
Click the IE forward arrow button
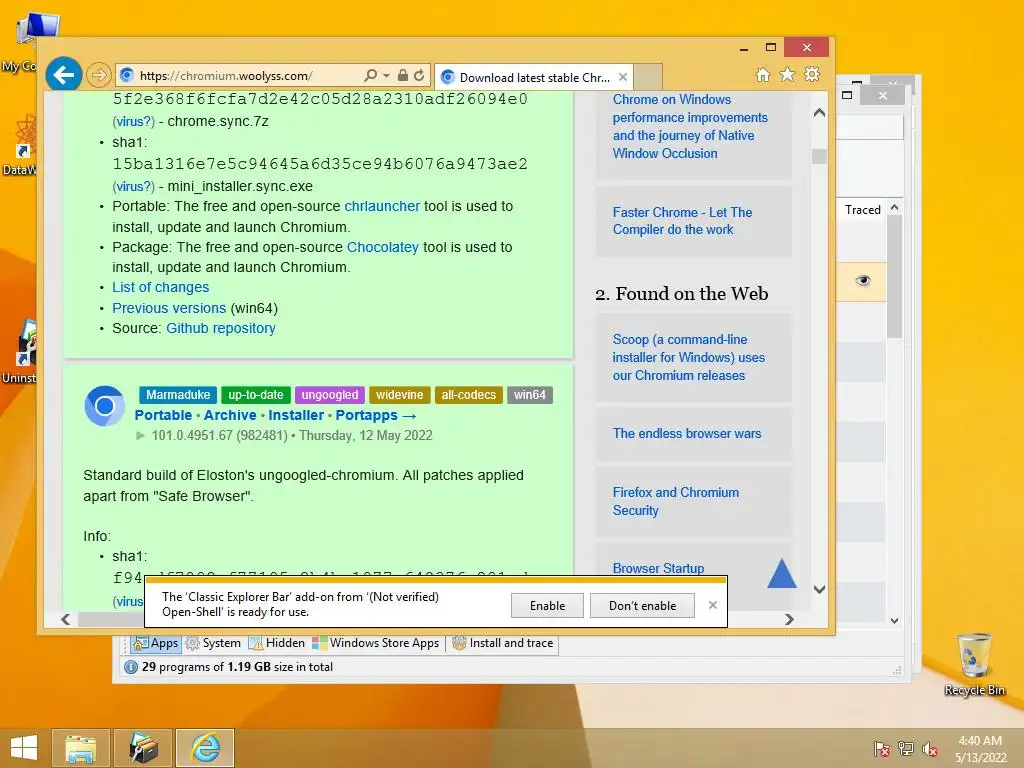99,75
